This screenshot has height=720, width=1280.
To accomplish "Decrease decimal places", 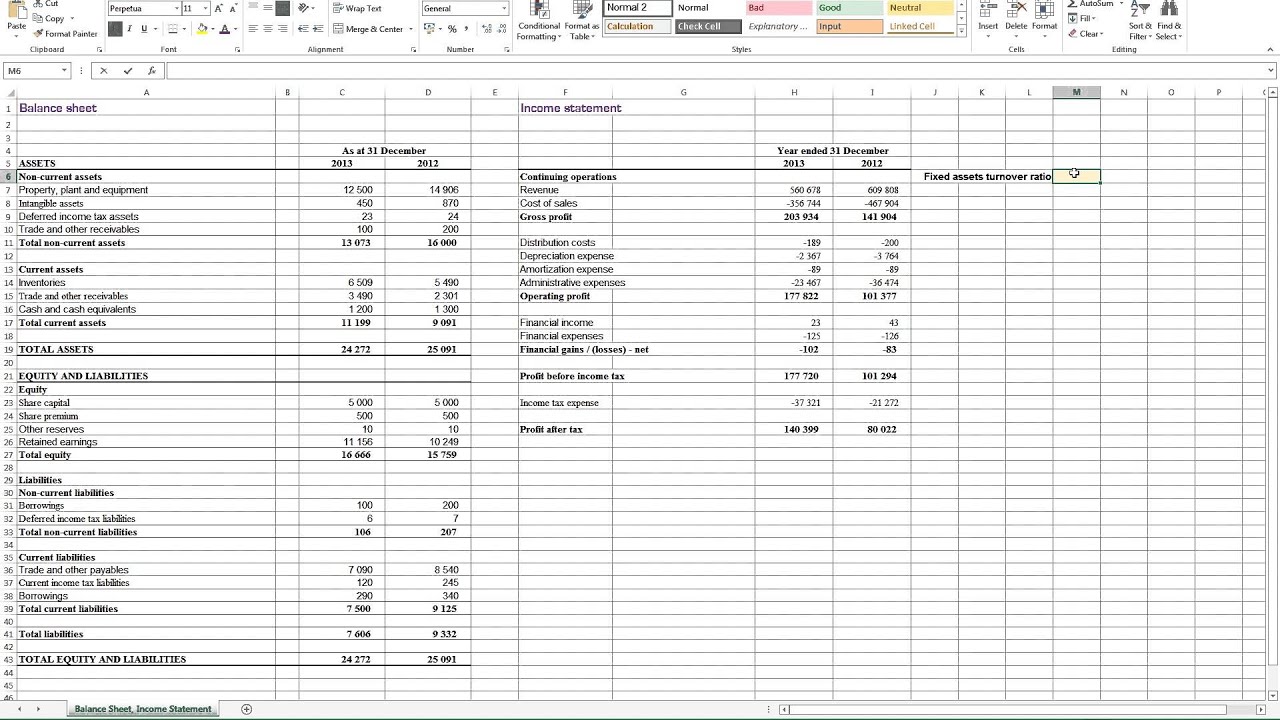I will [501, 29].
